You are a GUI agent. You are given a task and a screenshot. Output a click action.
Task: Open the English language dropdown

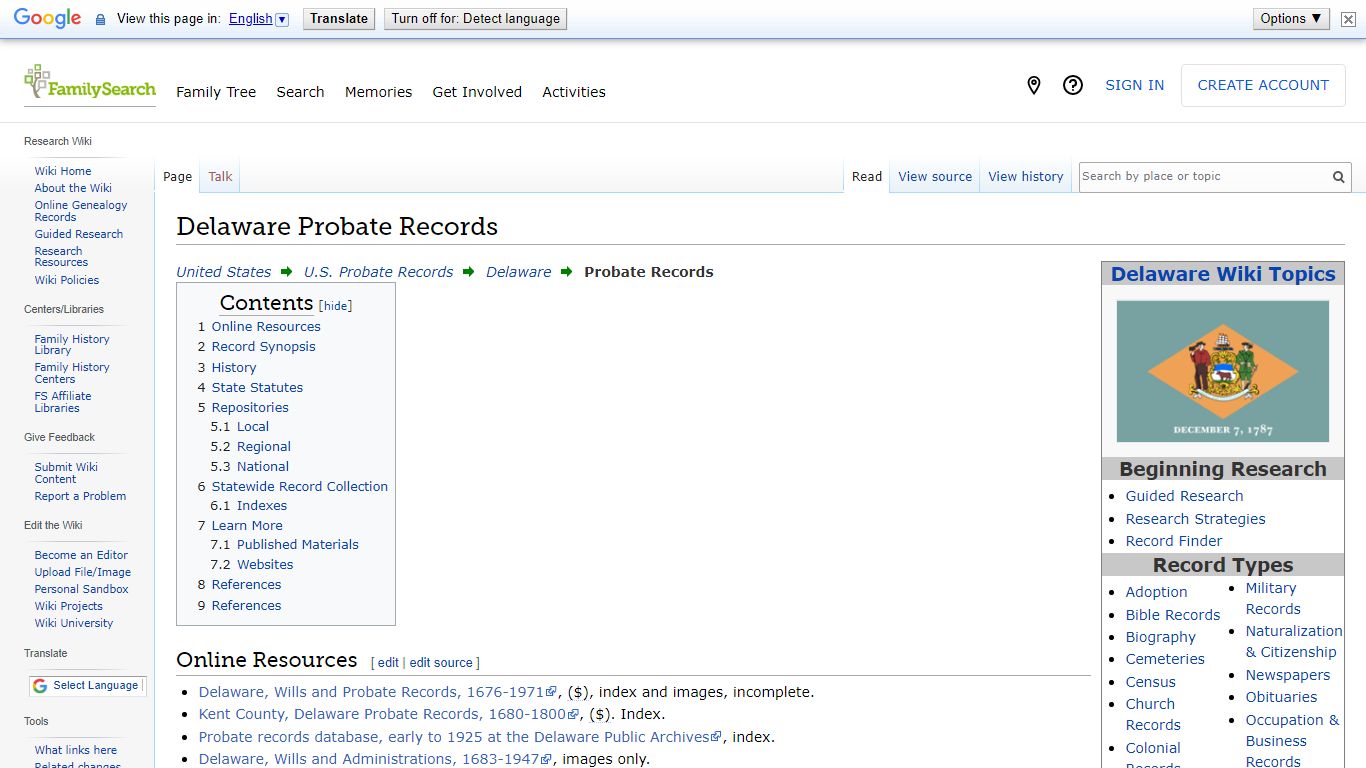258,19
